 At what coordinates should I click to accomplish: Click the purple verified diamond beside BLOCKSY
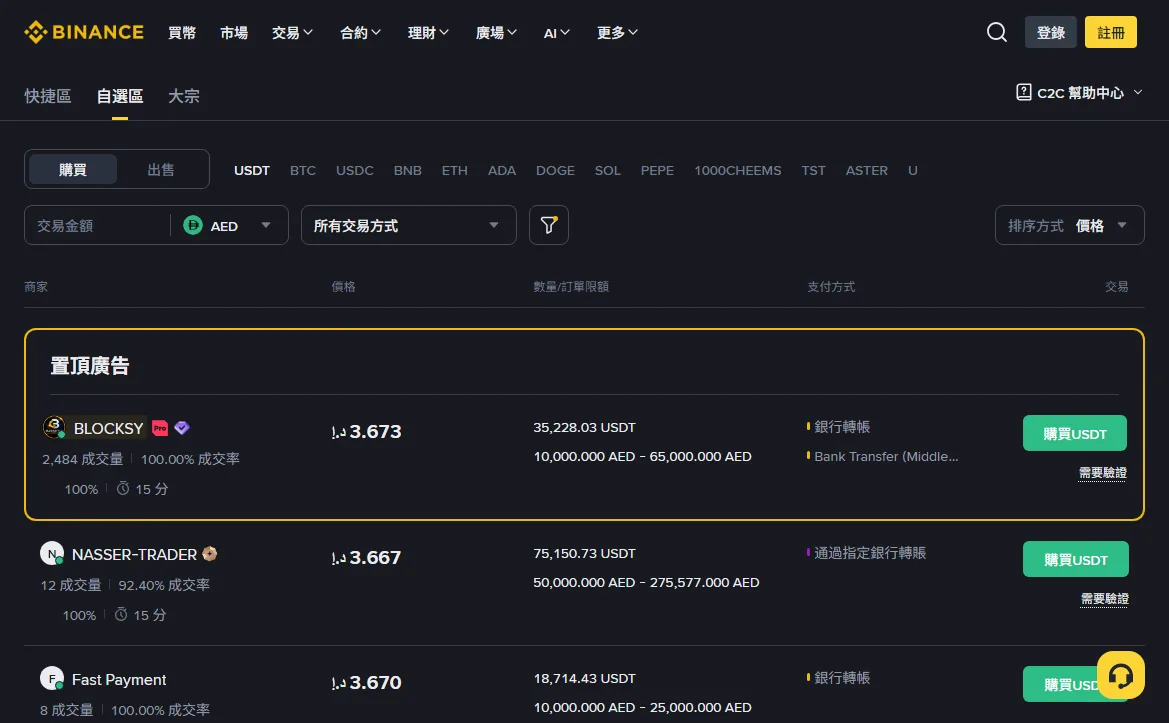[x=182, y=428]
